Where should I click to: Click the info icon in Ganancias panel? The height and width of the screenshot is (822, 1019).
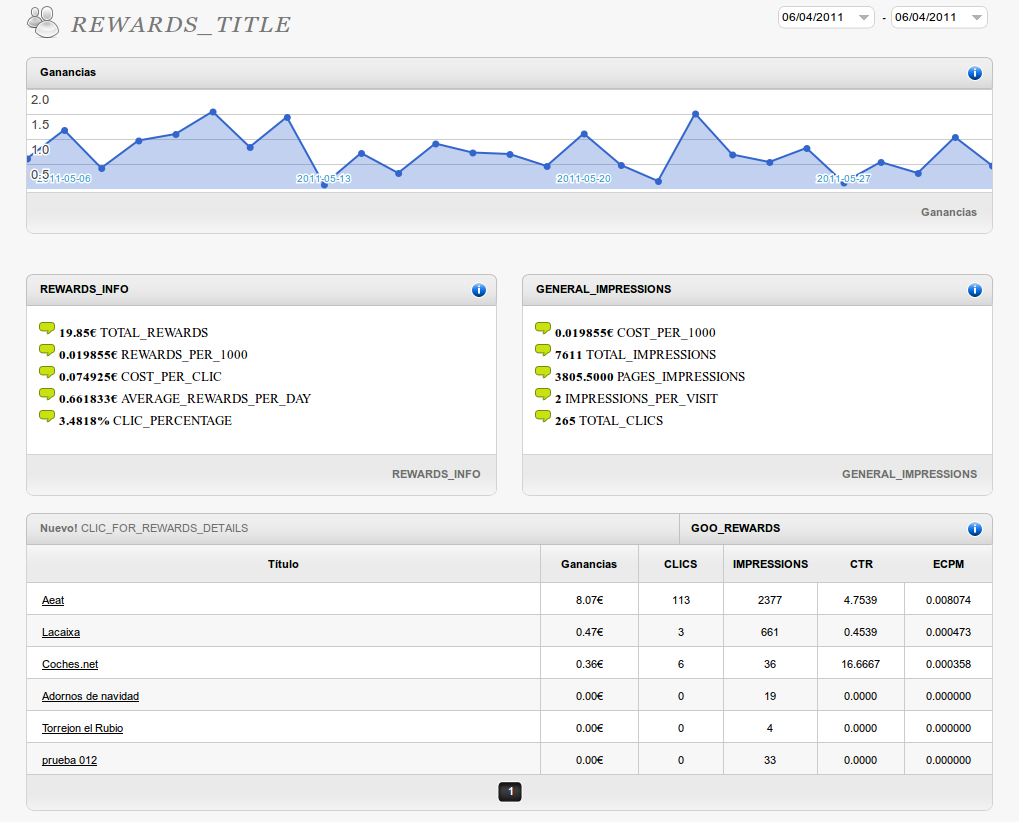pyautogui.click(x=974, y=73)
